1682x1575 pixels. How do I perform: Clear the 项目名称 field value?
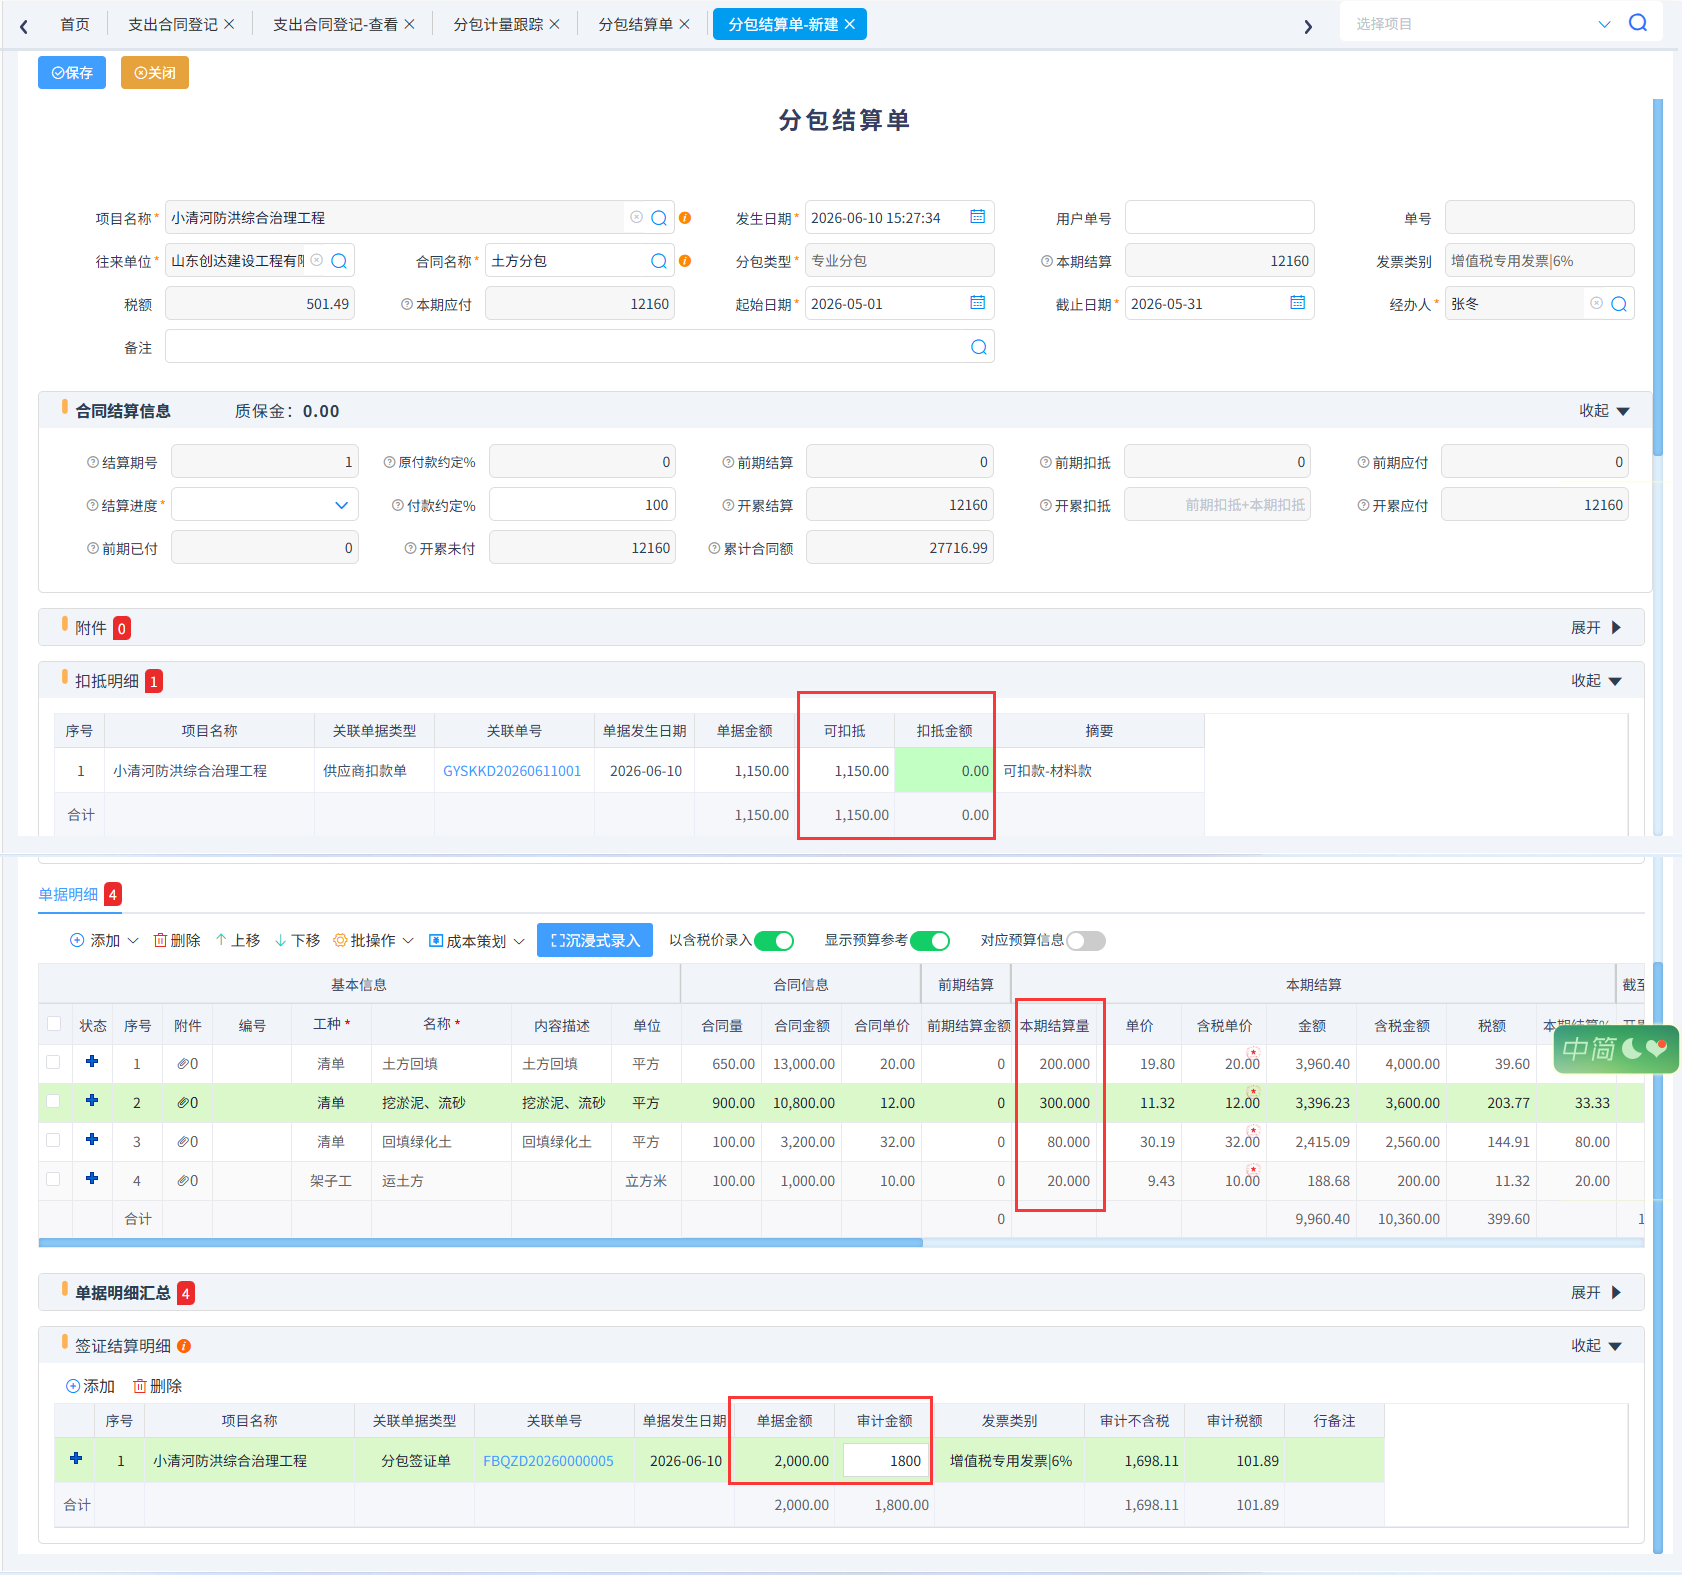point(636,217)
